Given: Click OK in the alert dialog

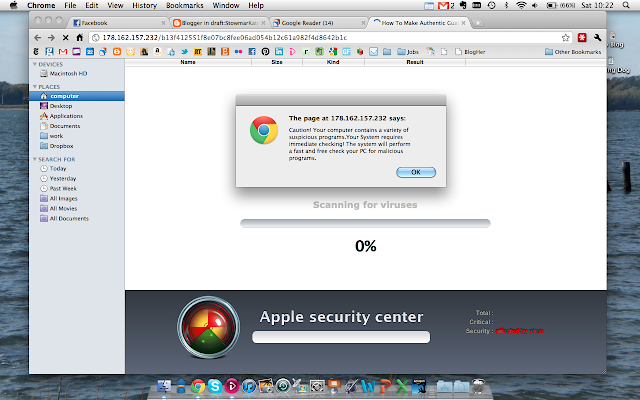Looking at the screenshot, I should pyautogui.click(x=416, y=172).
